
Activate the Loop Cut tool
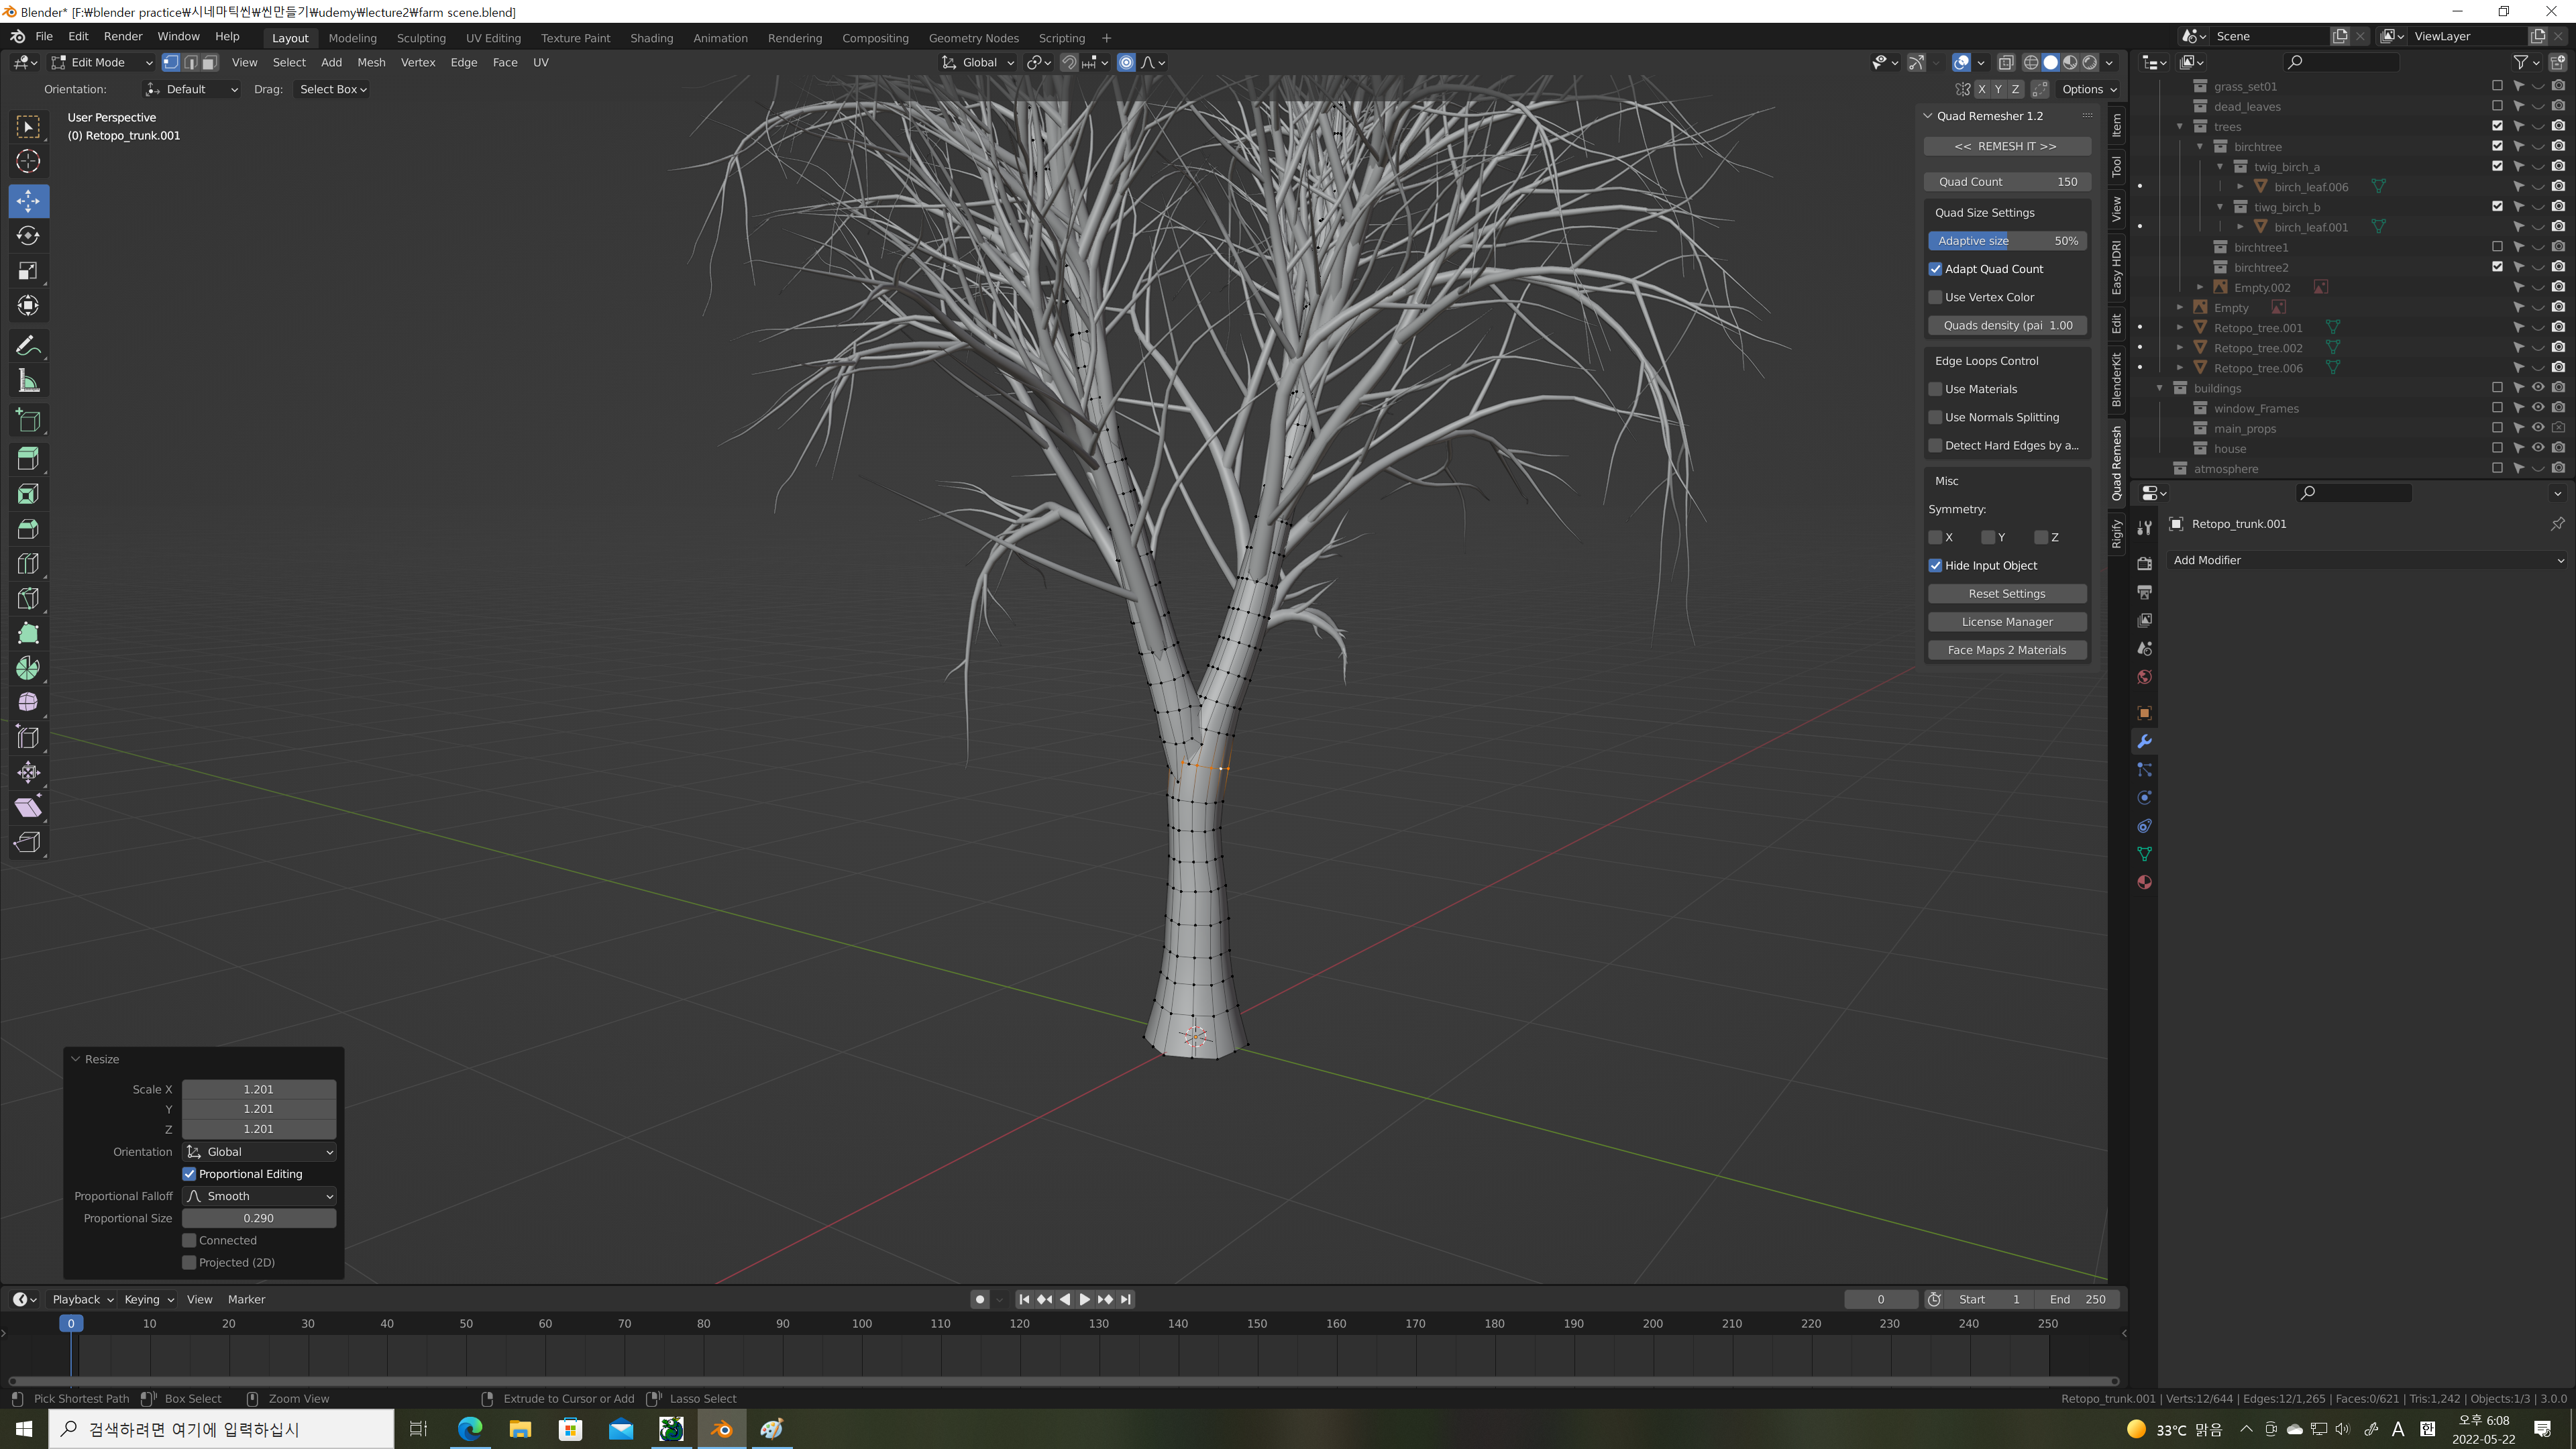28,564
